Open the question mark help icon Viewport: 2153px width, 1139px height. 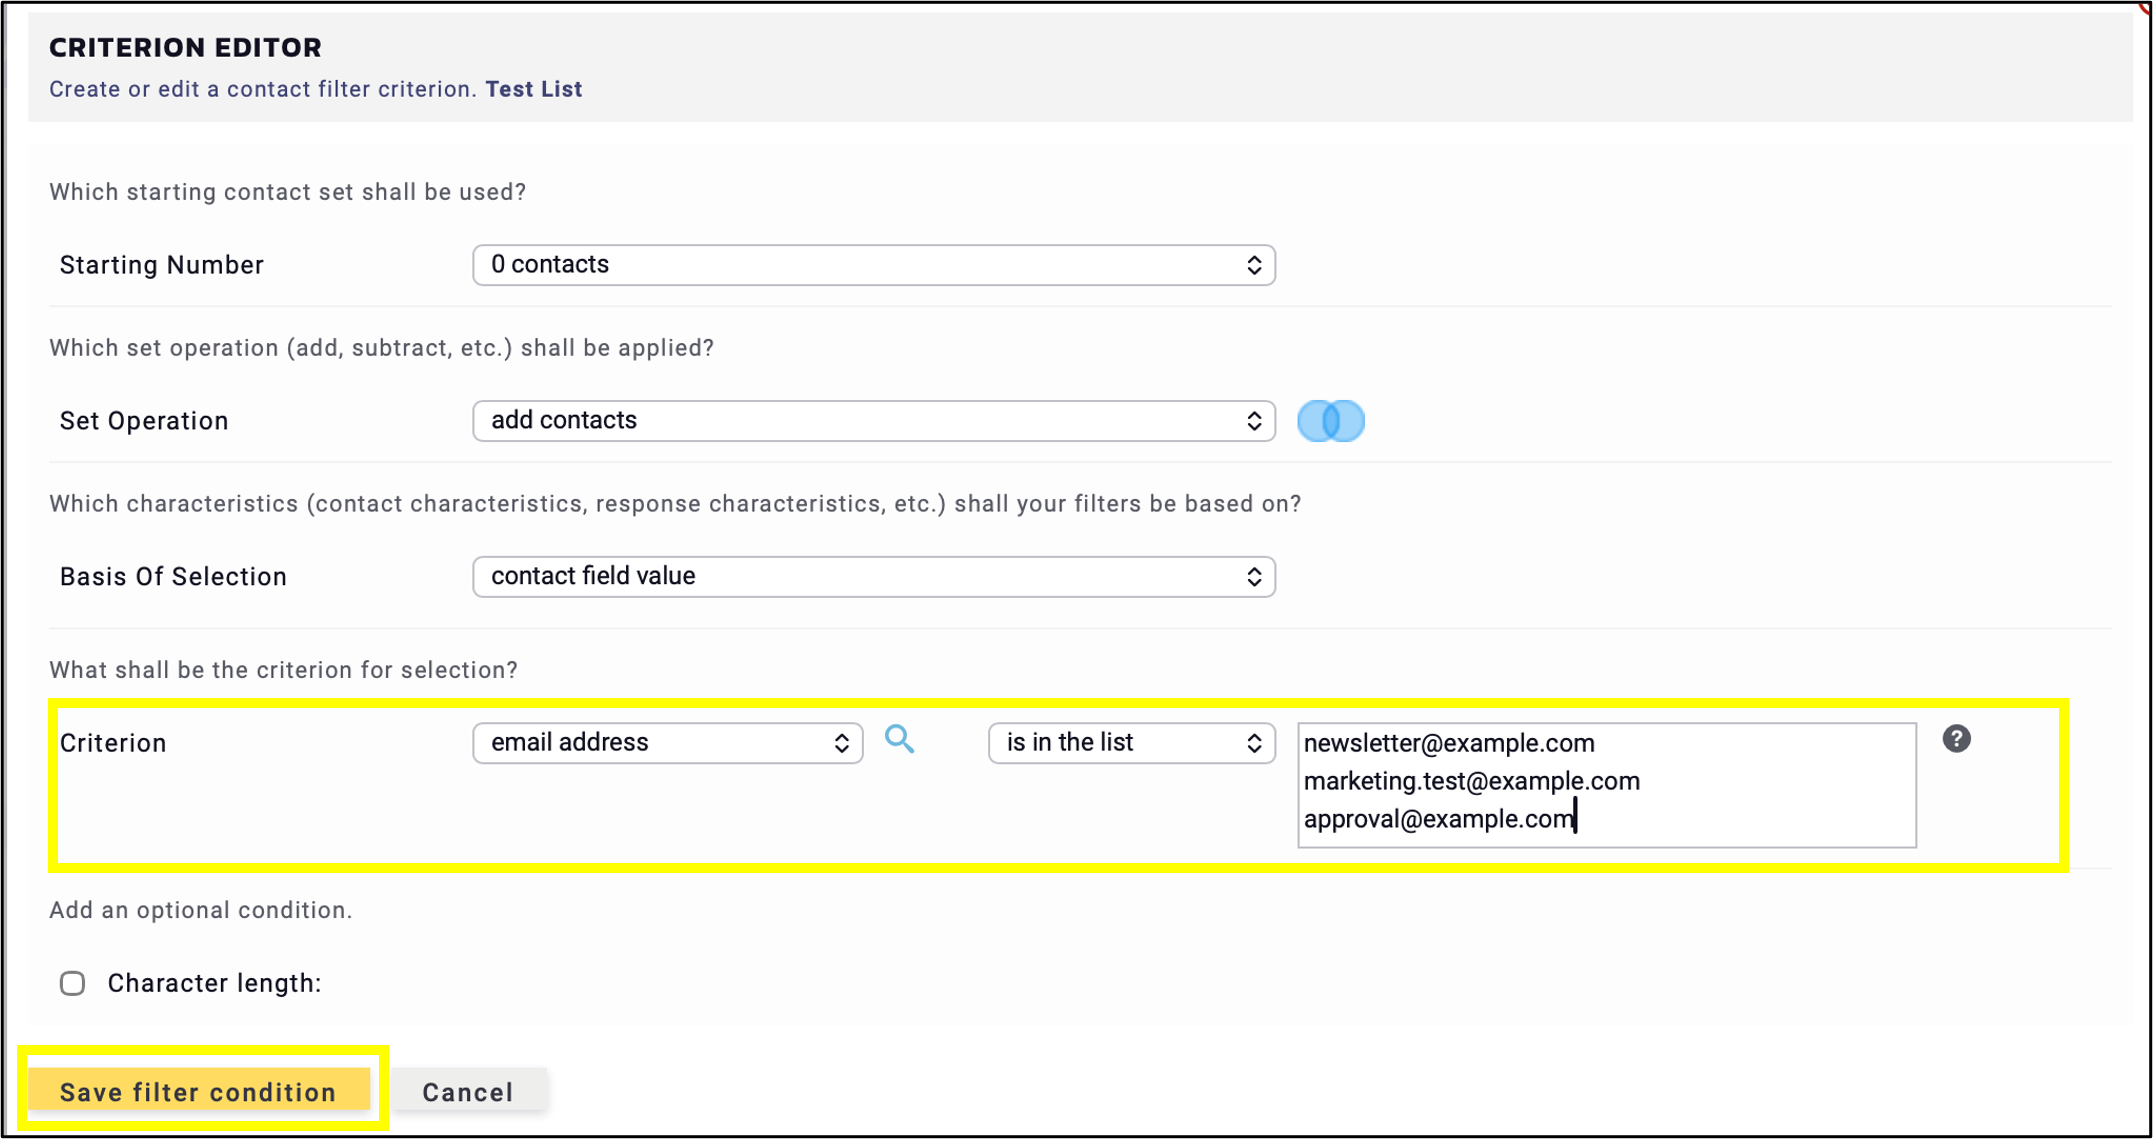coord(1956,739)
